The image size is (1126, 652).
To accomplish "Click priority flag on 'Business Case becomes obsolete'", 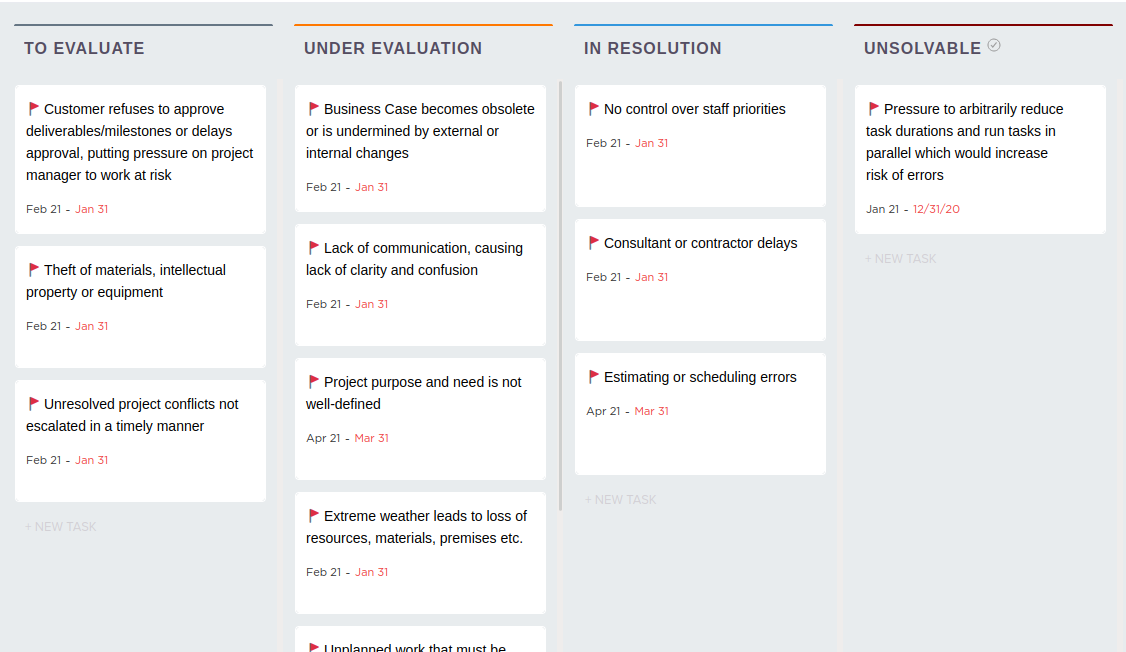I will (314, 109).
